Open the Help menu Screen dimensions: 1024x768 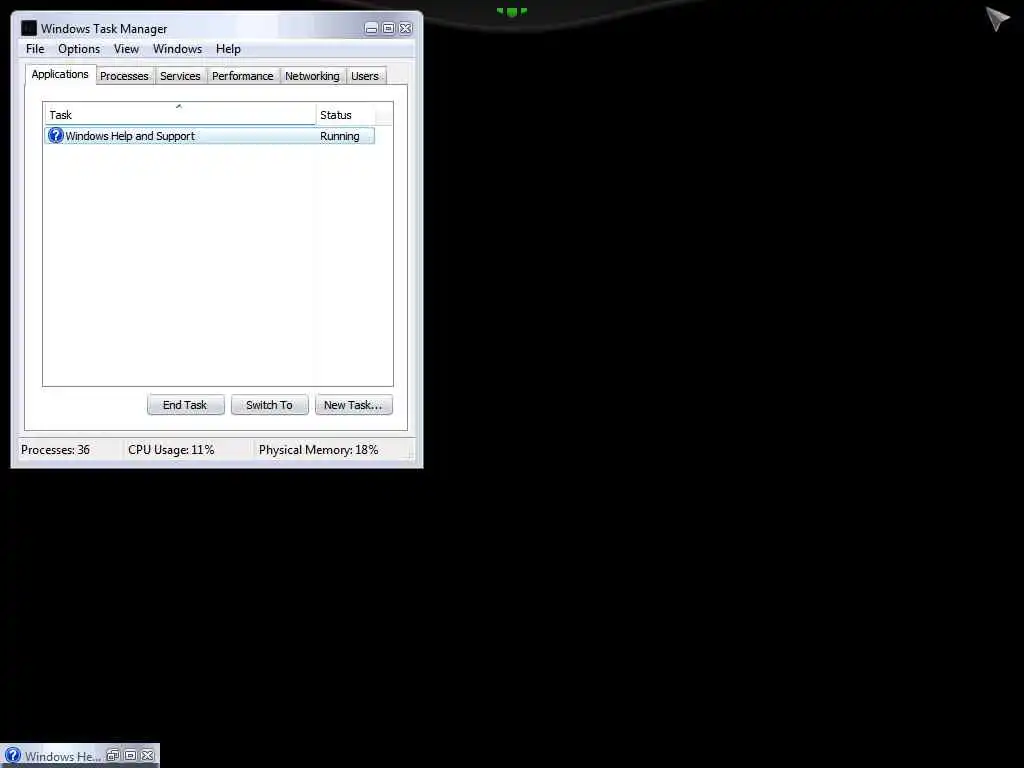click(x=229, y=49)
